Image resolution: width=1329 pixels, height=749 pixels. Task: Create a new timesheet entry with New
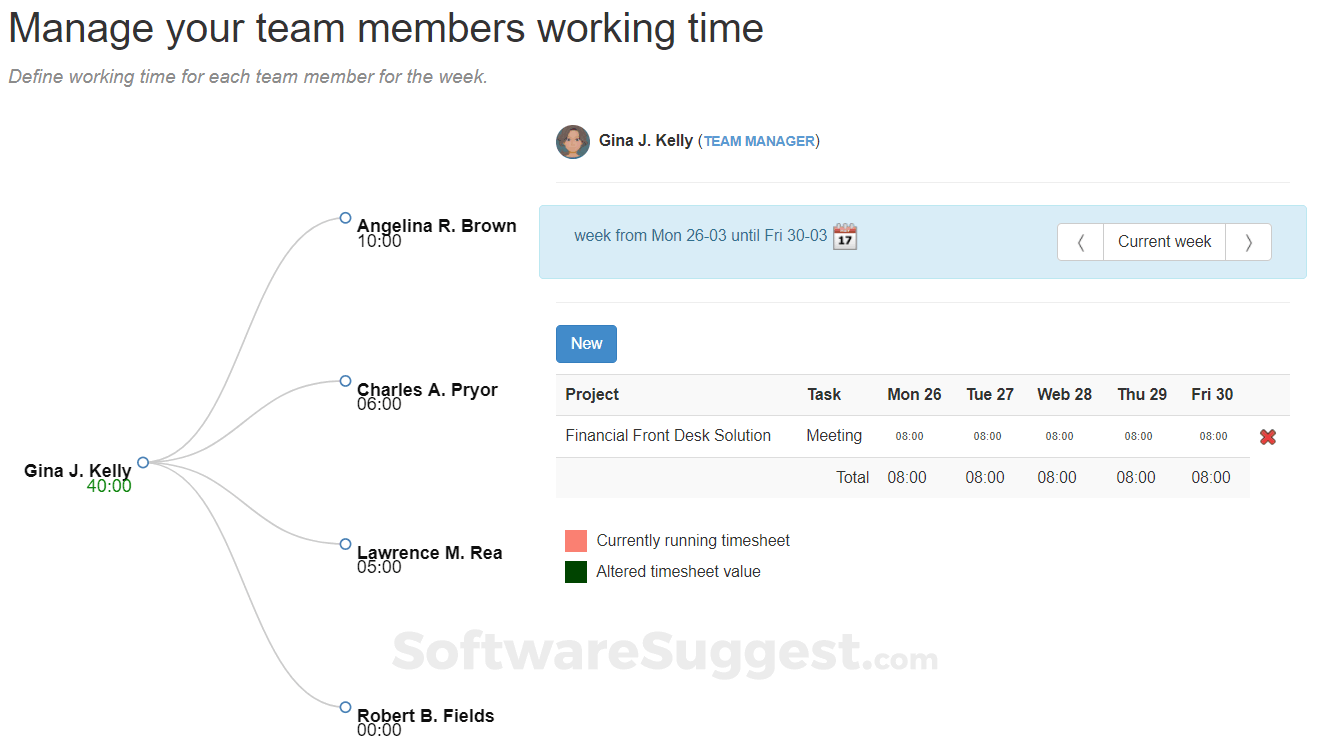click(586, 344)
